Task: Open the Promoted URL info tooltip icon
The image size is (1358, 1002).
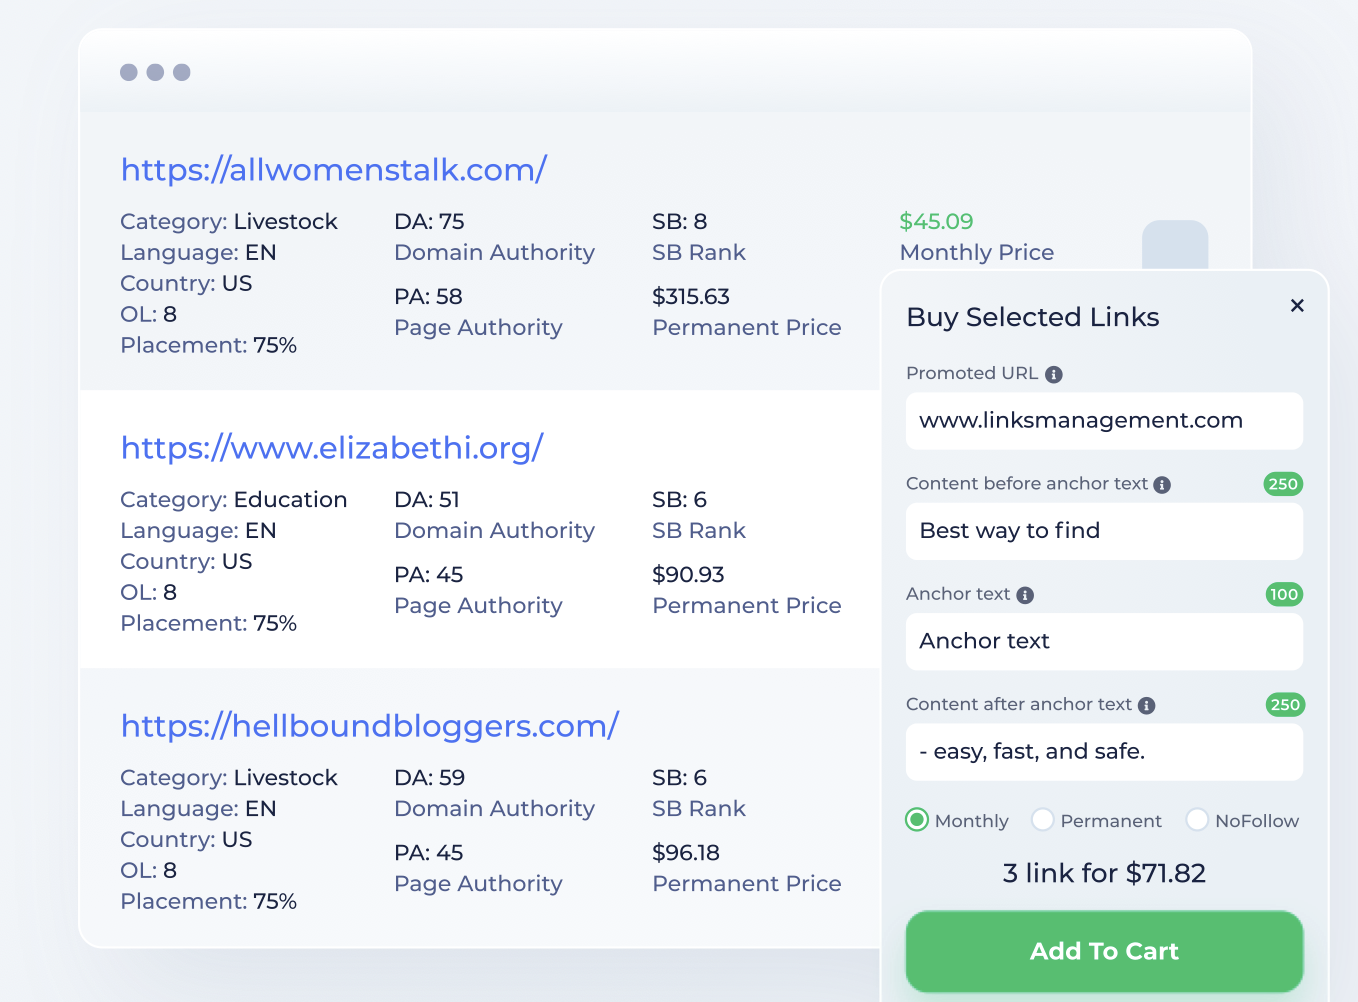Action: pos(1055,374)
